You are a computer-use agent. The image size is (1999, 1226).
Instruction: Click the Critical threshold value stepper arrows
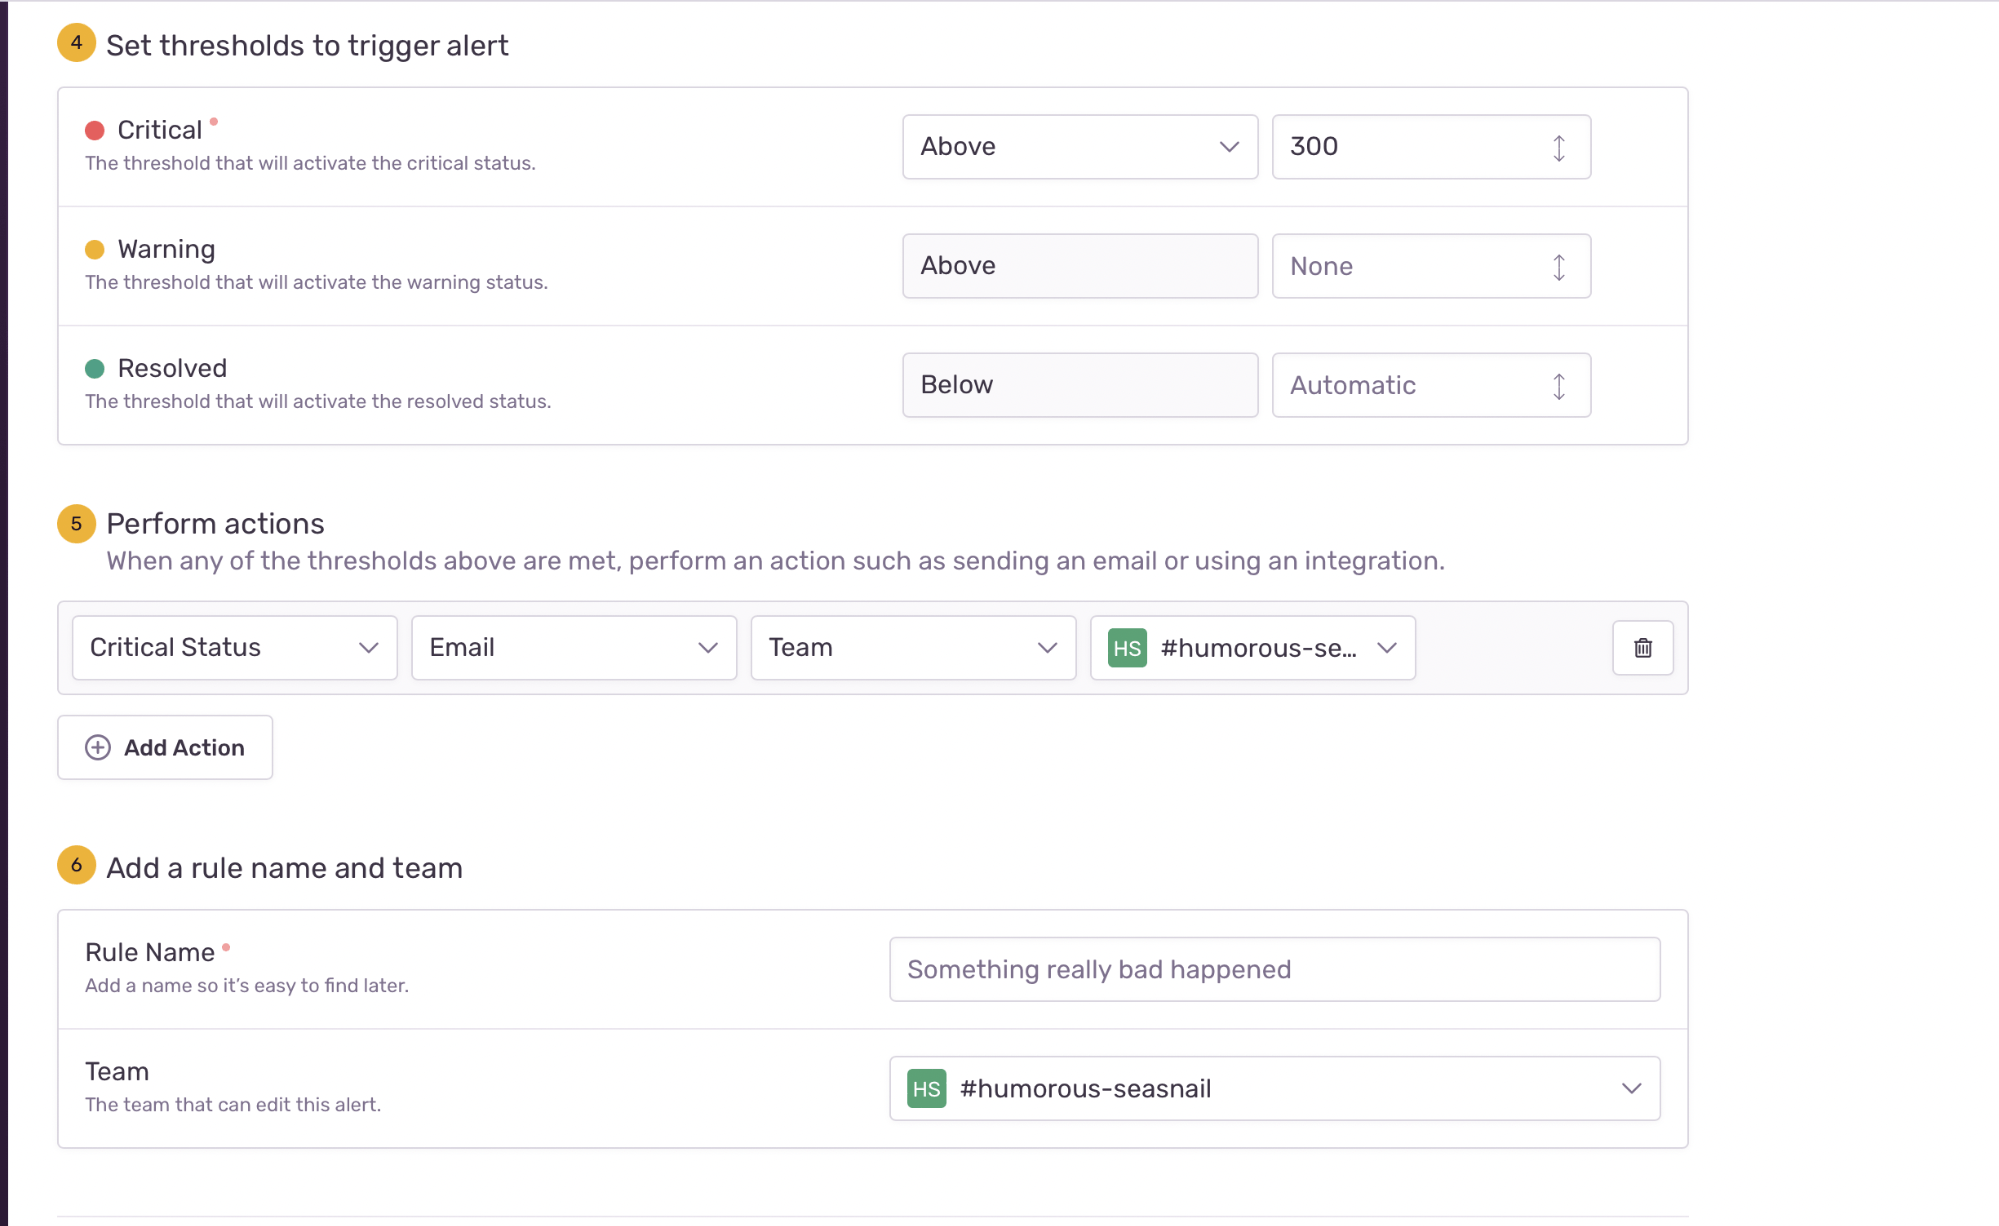(x=1558, y=148)
